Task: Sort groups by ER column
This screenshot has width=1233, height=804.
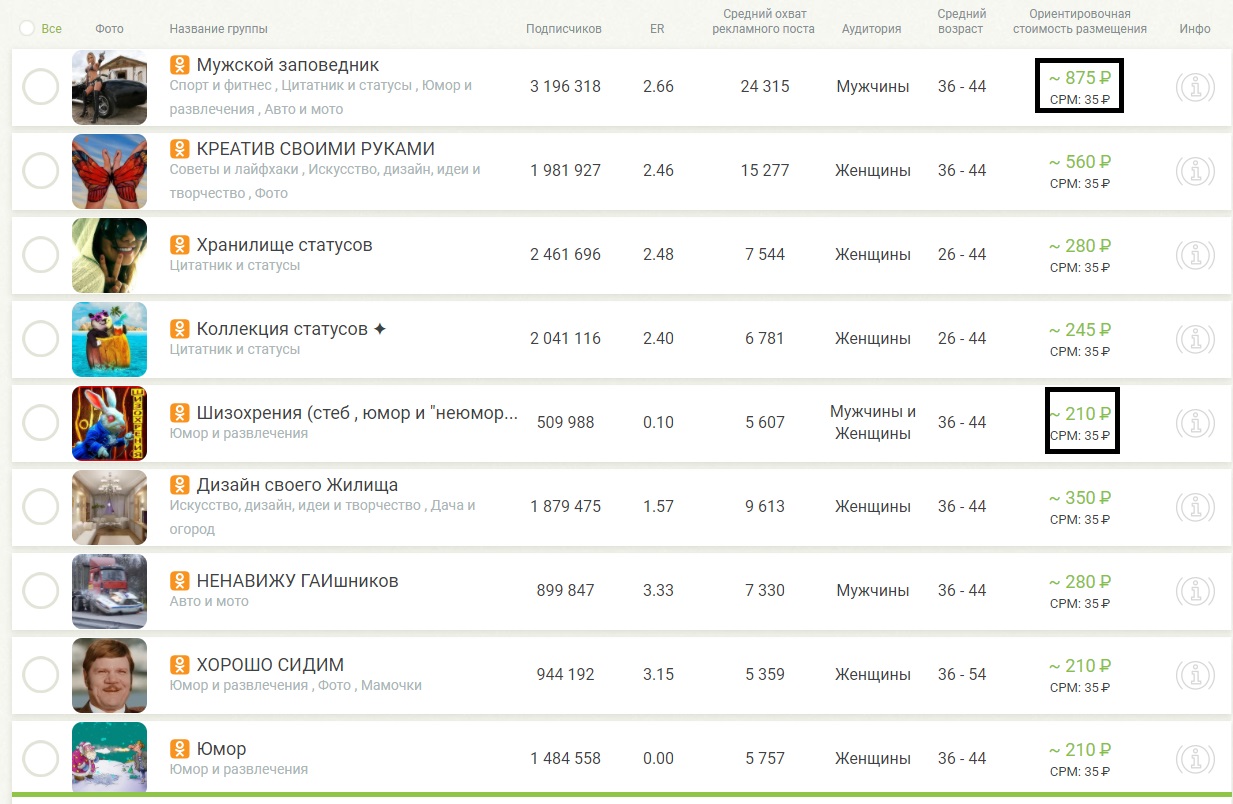Action: click(657, 29)
